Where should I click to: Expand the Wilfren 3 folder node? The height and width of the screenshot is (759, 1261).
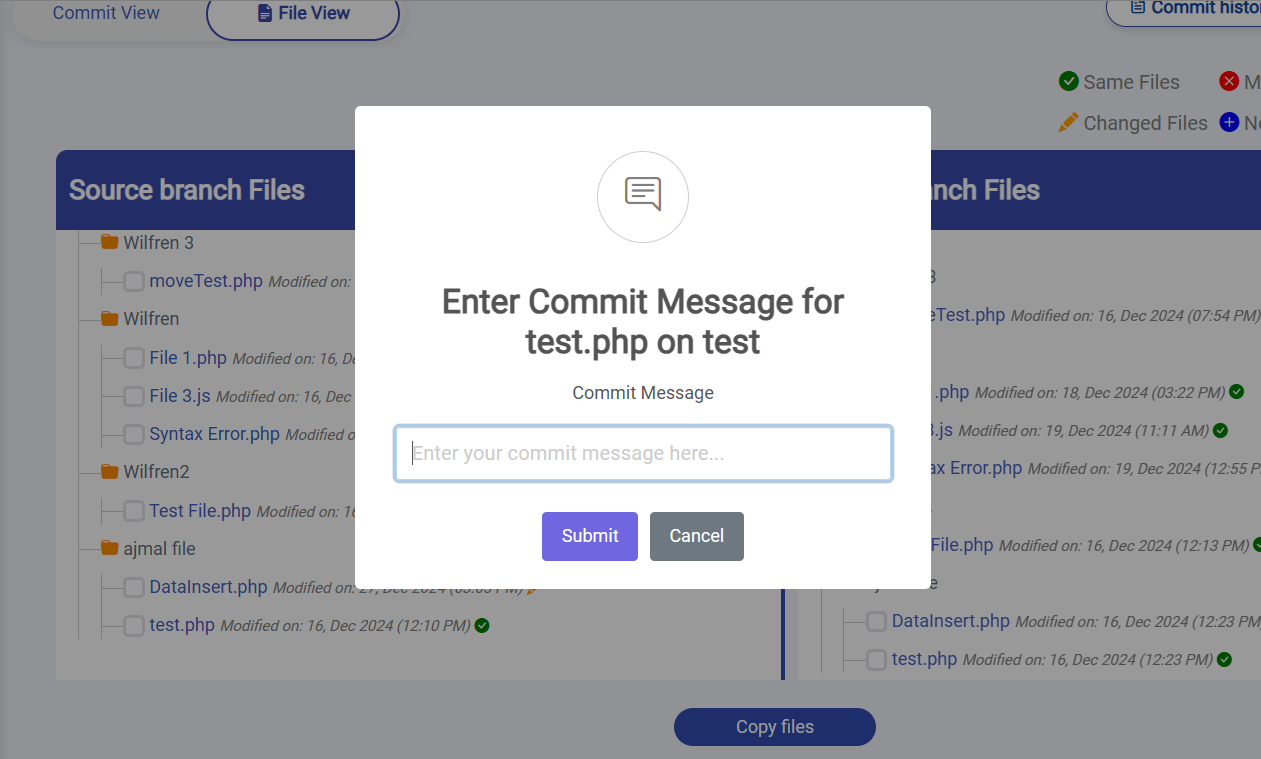158,242
